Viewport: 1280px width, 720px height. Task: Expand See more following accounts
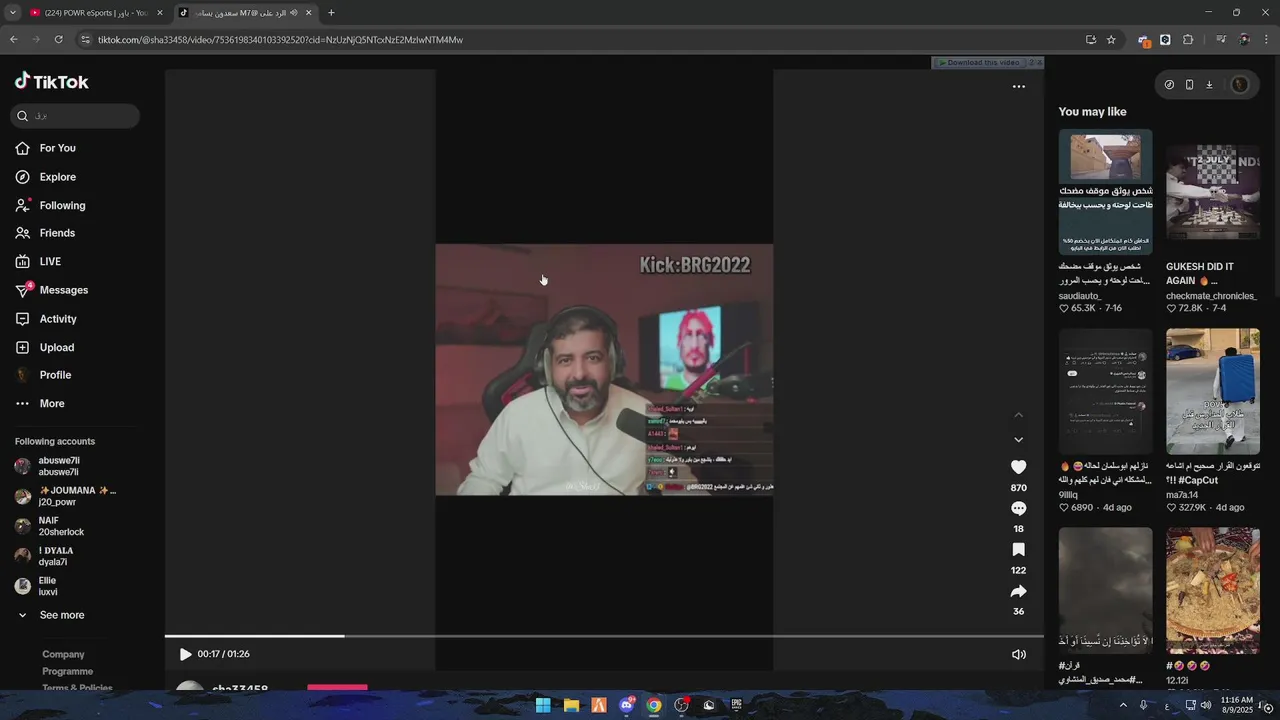coord(61,615)
